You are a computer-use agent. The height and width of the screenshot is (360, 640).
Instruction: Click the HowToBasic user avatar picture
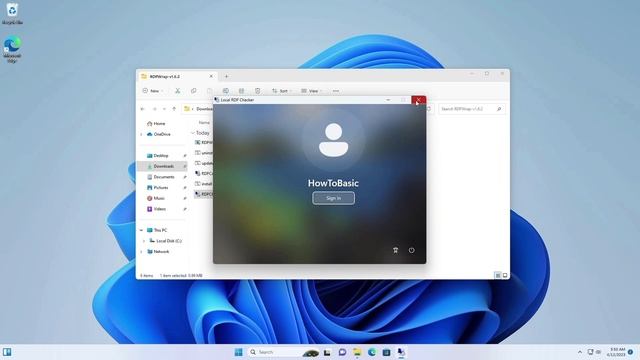point(333,140)
